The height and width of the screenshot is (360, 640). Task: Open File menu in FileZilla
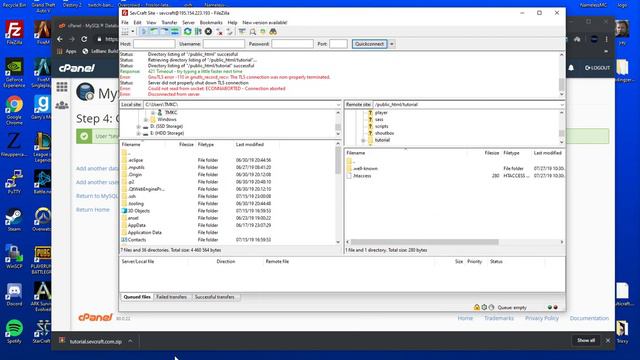125,22
